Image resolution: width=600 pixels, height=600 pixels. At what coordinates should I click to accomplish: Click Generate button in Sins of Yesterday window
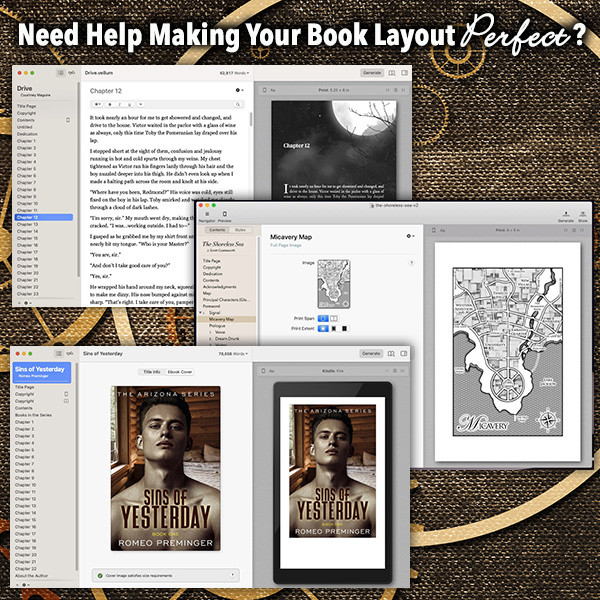(371, 353)
